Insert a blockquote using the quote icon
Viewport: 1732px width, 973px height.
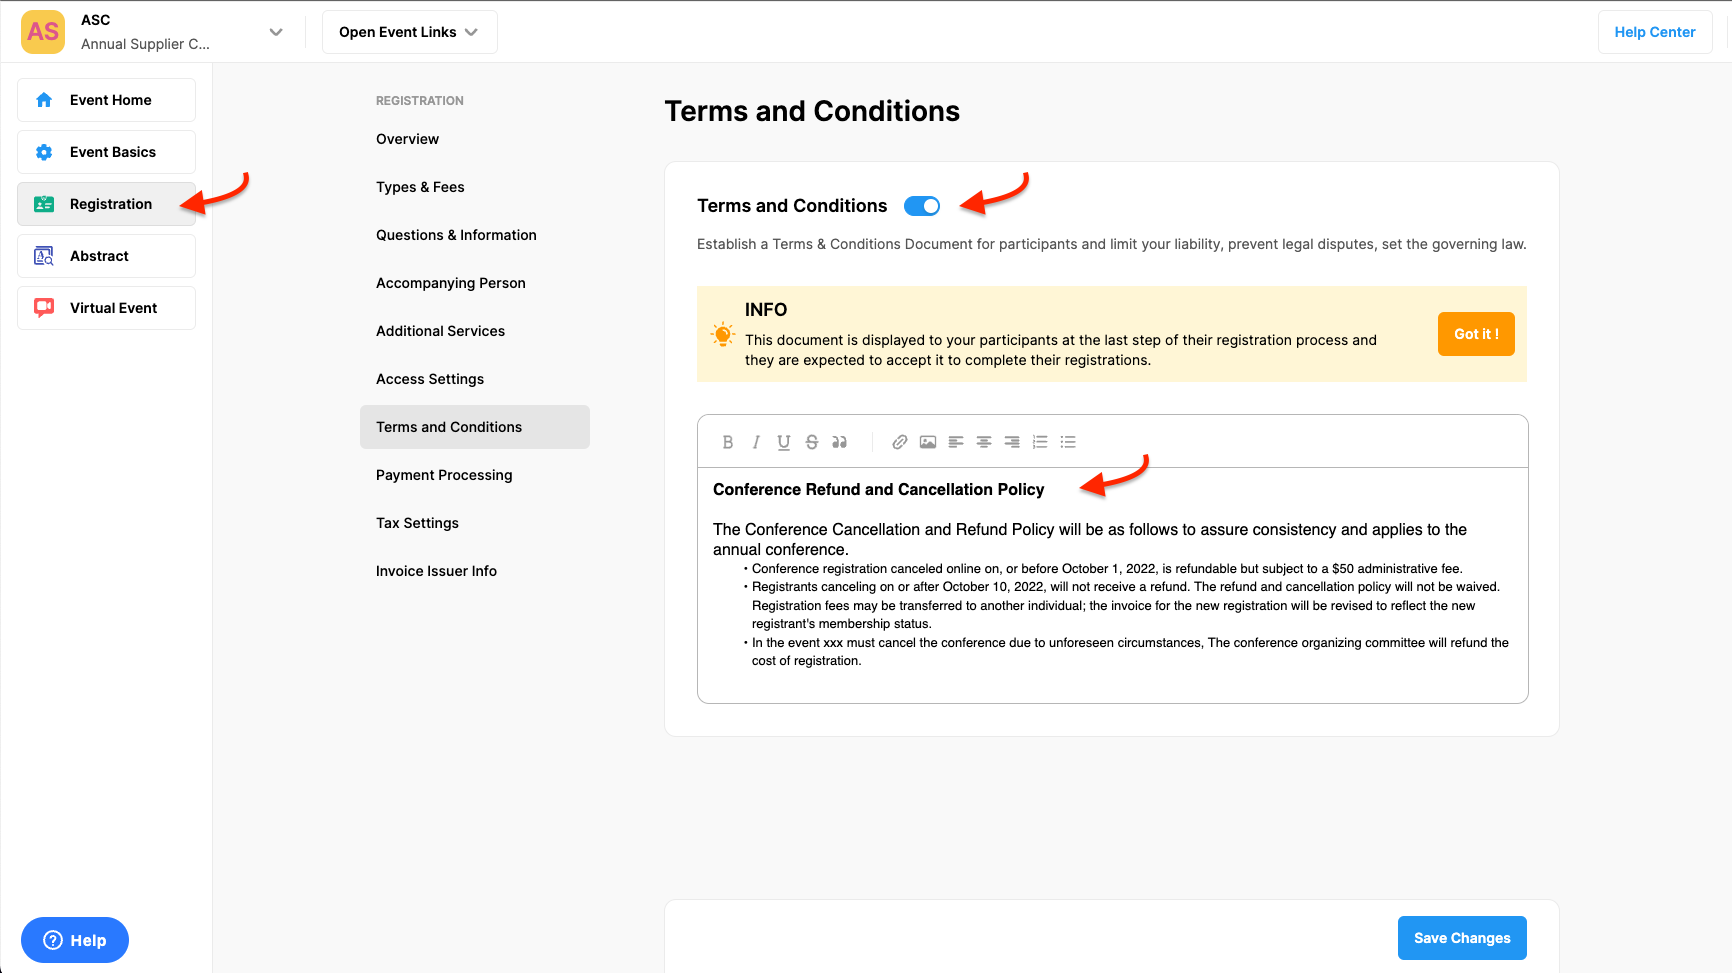pyautogui.click(x=840, y=442)
